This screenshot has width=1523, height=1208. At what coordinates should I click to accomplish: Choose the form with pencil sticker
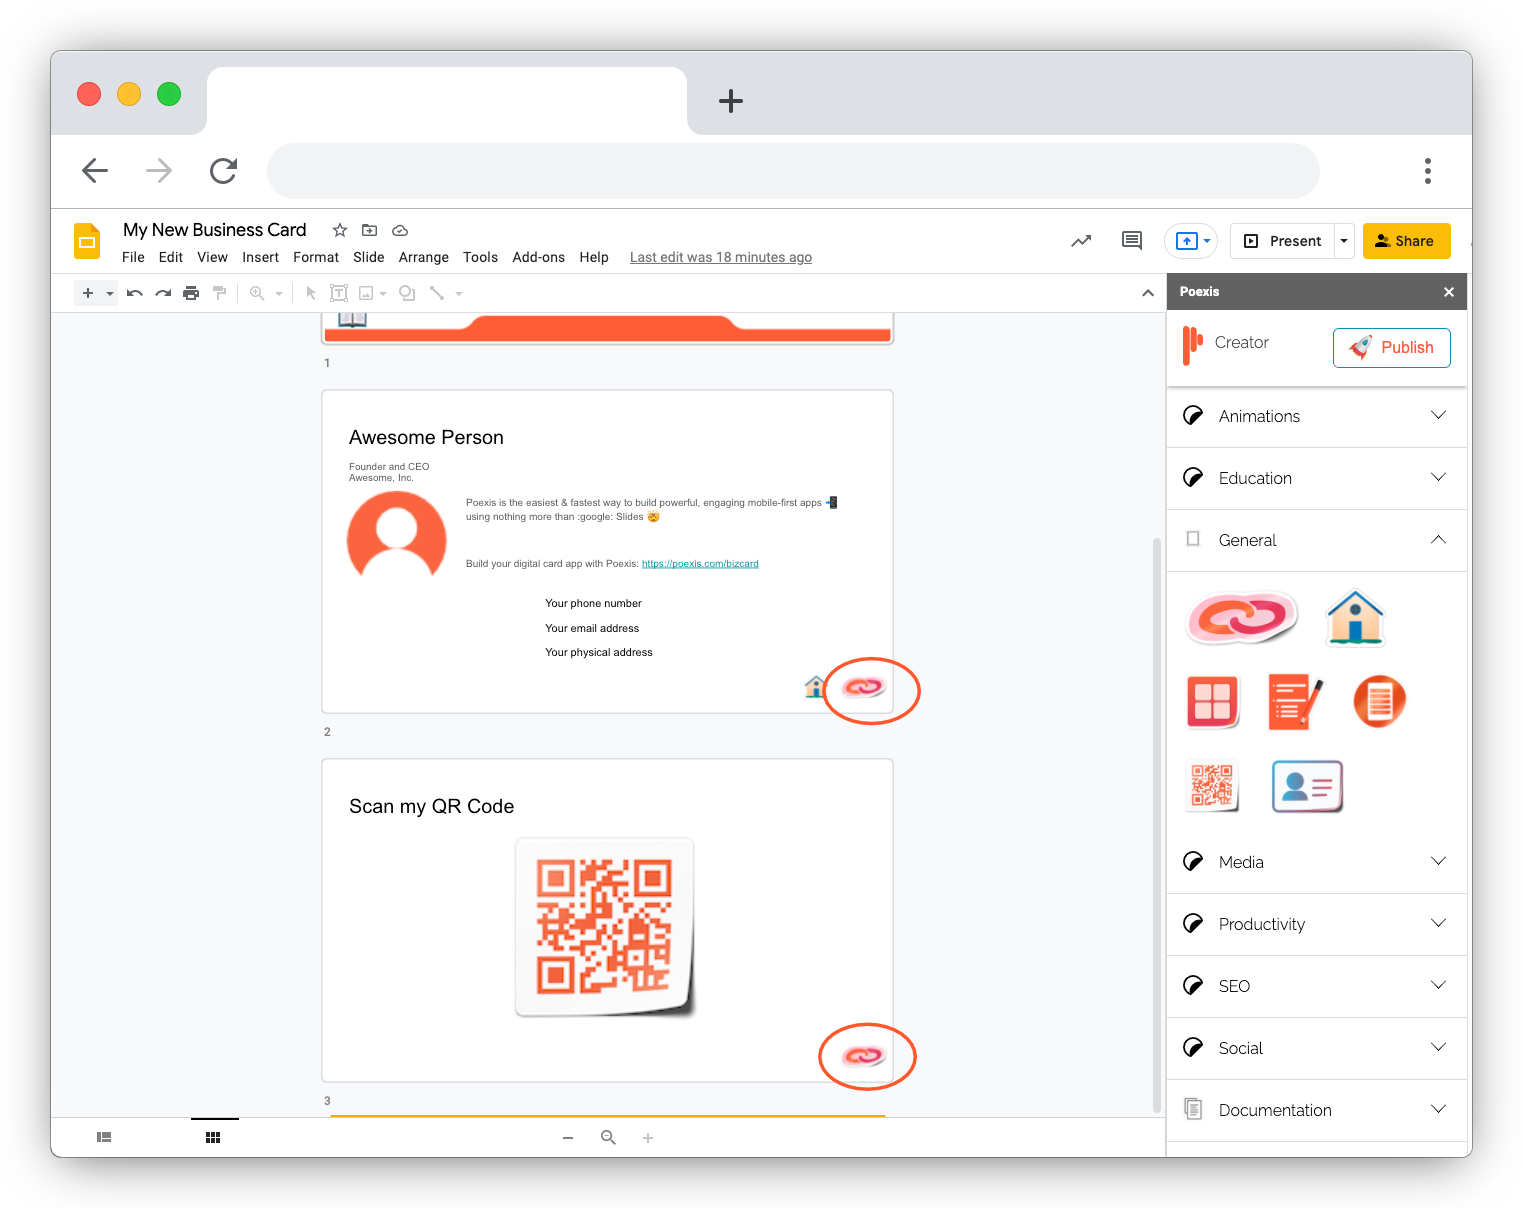click(1296, 701)
